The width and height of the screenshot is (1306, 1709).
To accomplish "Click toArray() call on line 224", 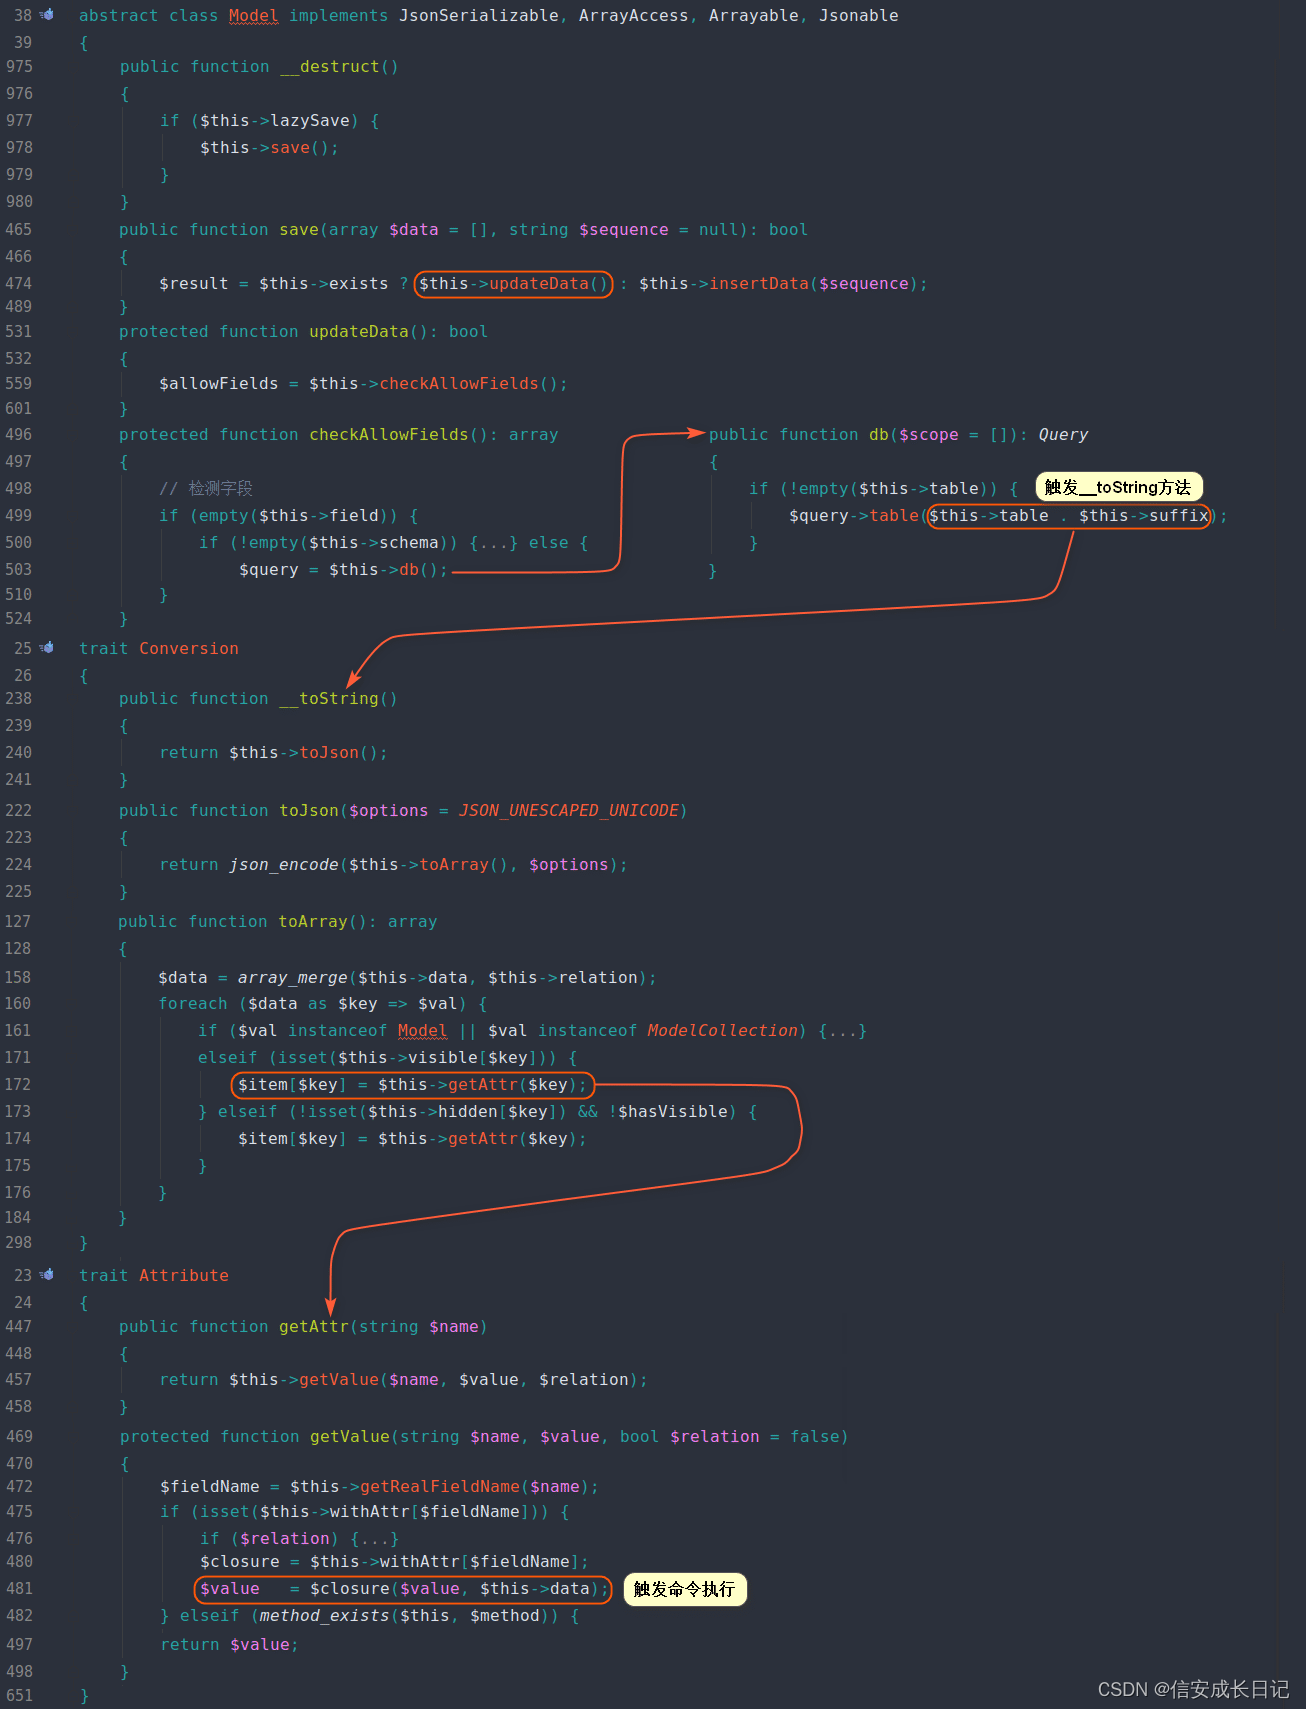I will pyautogui.click(x=454, y=865).
